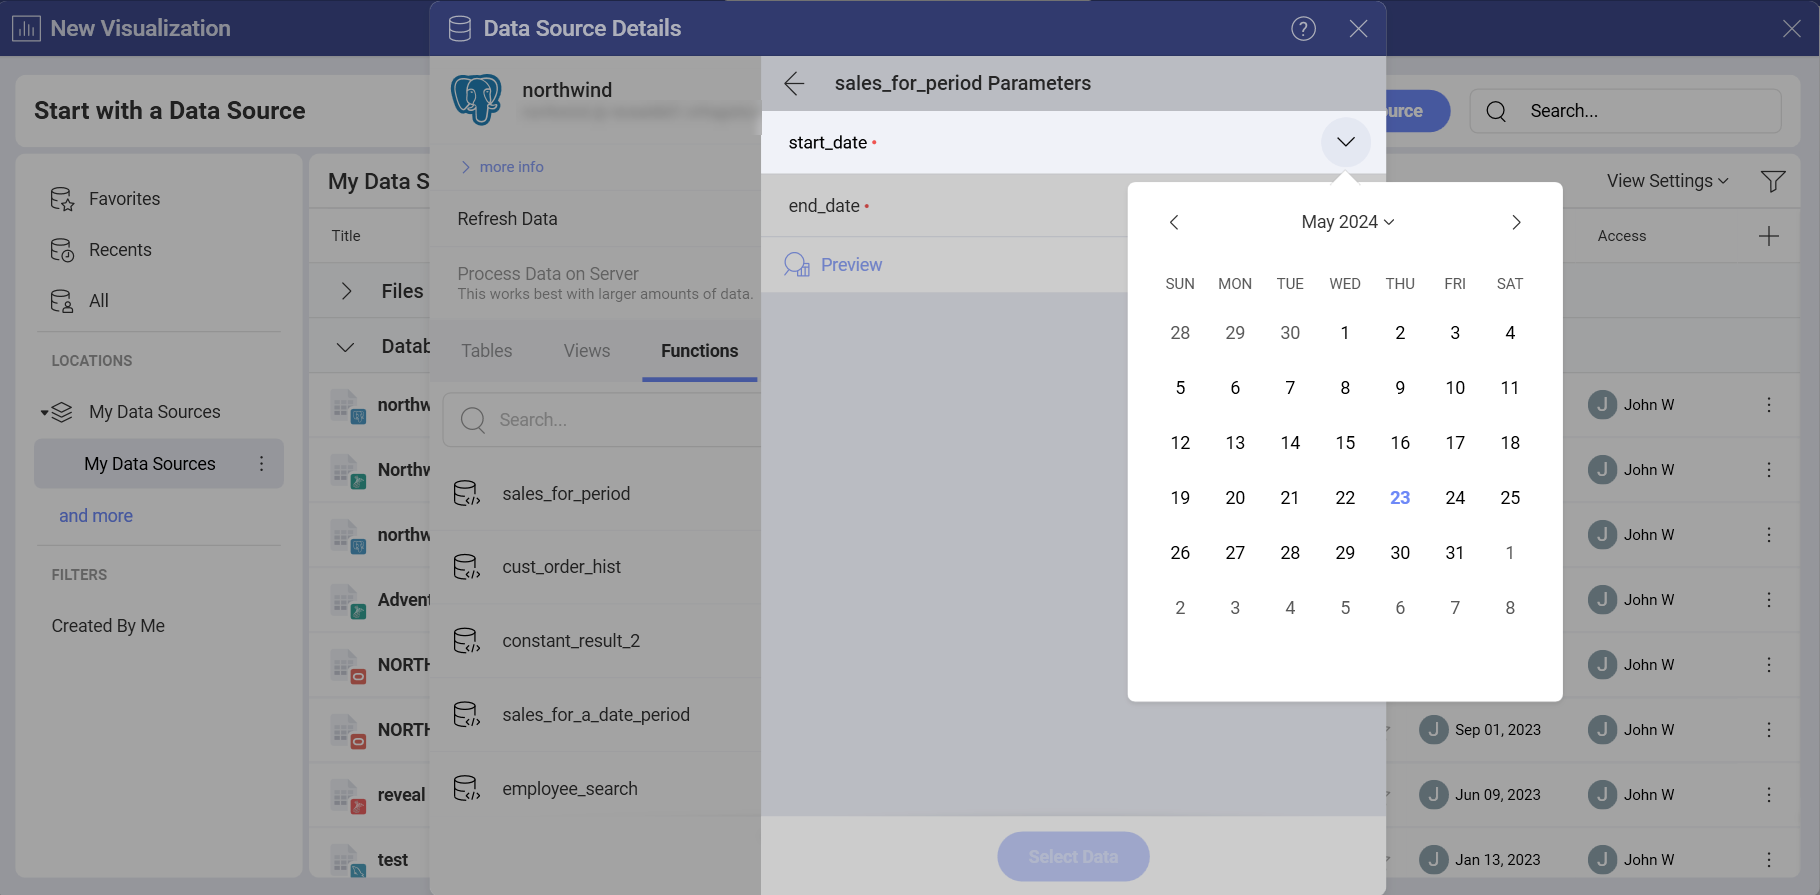This screenshot has width=1820, height=895.
Task: Click the employee_search function icon
Action: [x=466, y=789]
